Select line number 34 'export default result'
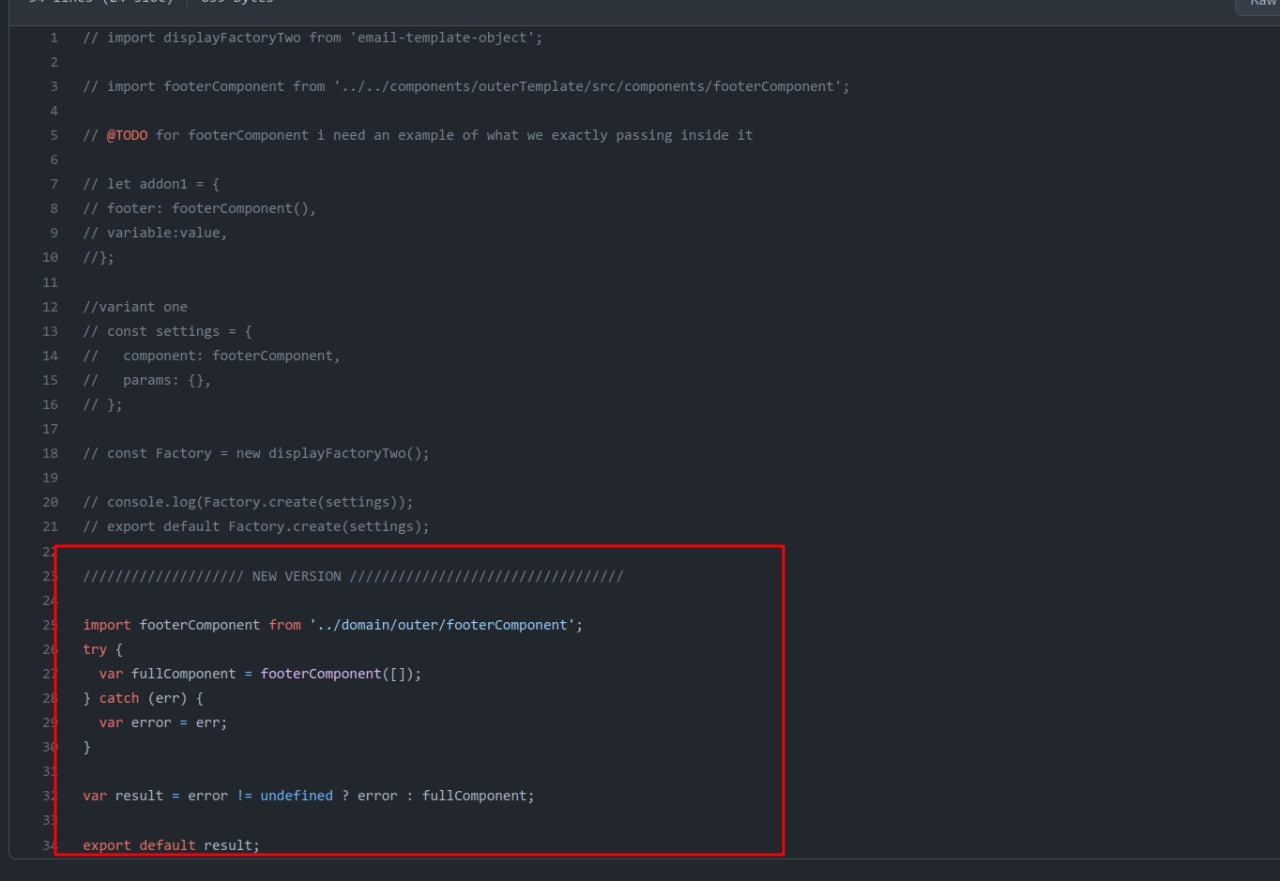1280x881 pixels. click(49, 844)
